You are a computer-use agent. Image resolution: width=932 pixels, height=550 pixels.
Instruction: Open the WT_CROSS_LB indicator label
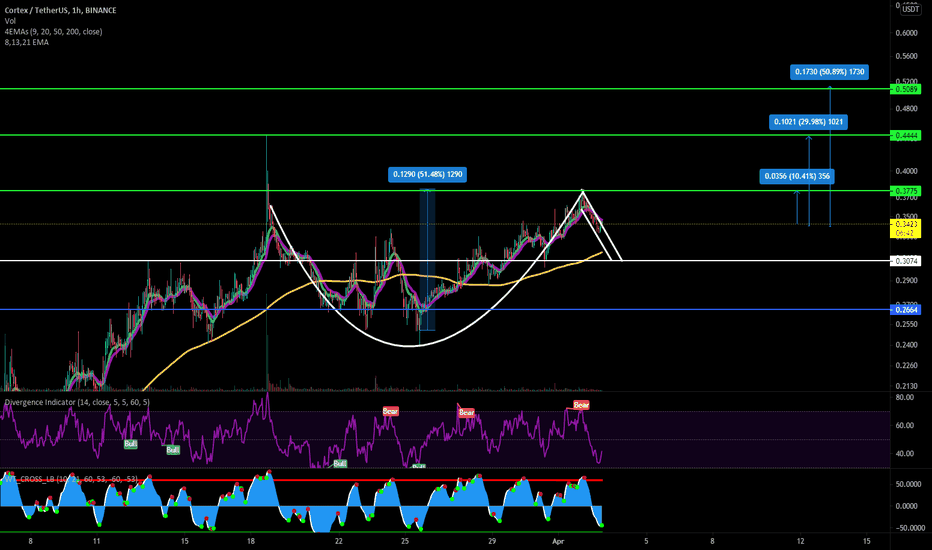71,479
